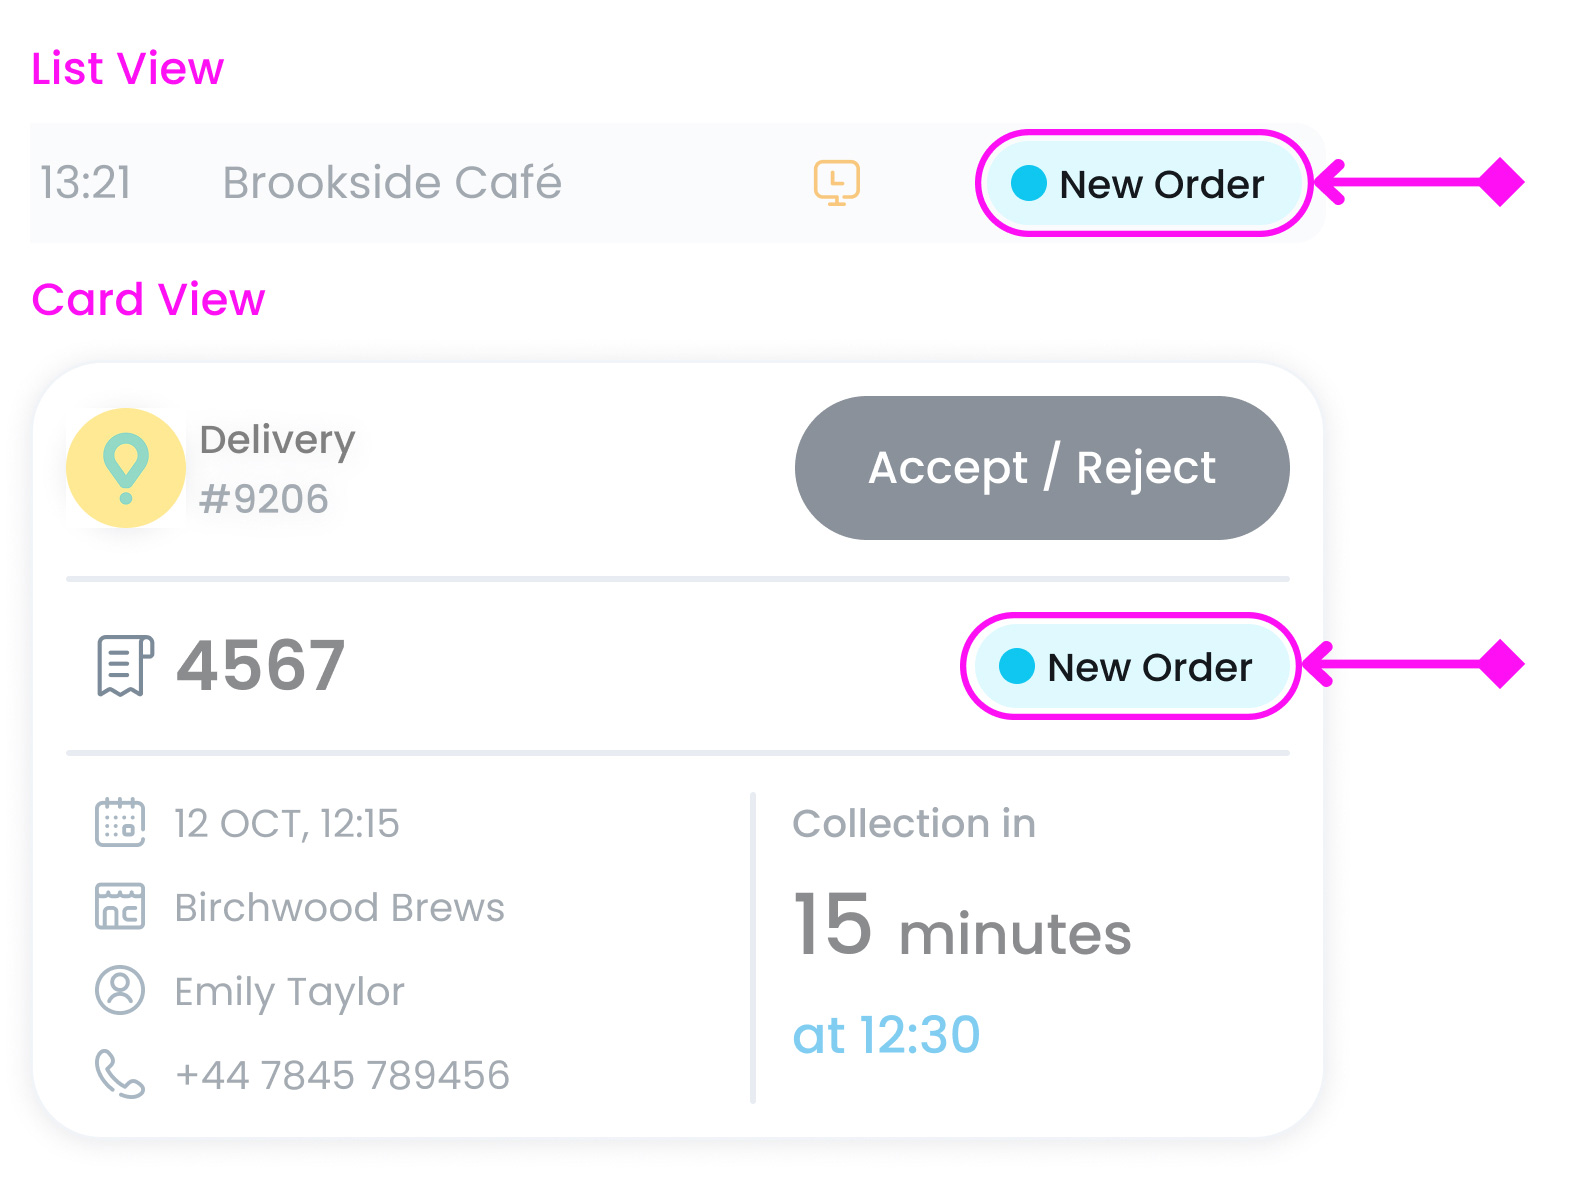Select the storefront icon next to Birchwood Brews
The width and height of the screenshot is (1572, 1188).
119,908
